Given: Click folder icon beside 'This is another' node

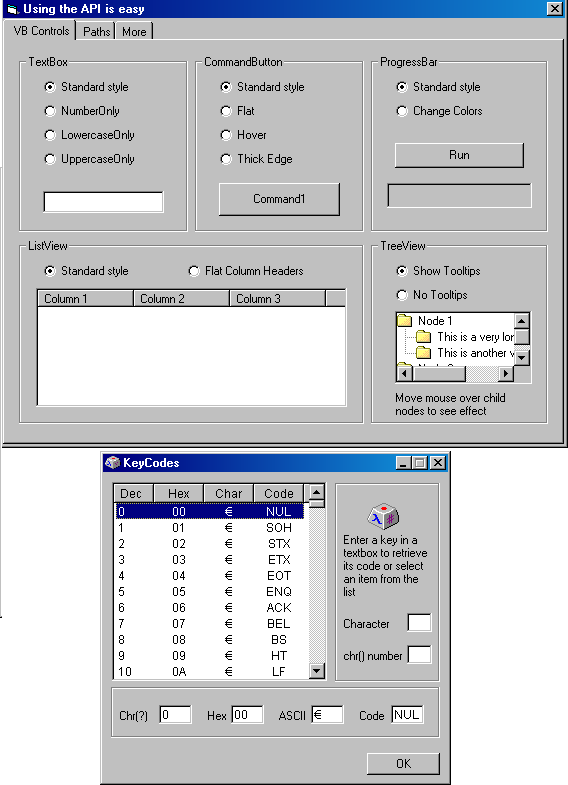Looking at the screenshot, I should click(x=423, y=352).
